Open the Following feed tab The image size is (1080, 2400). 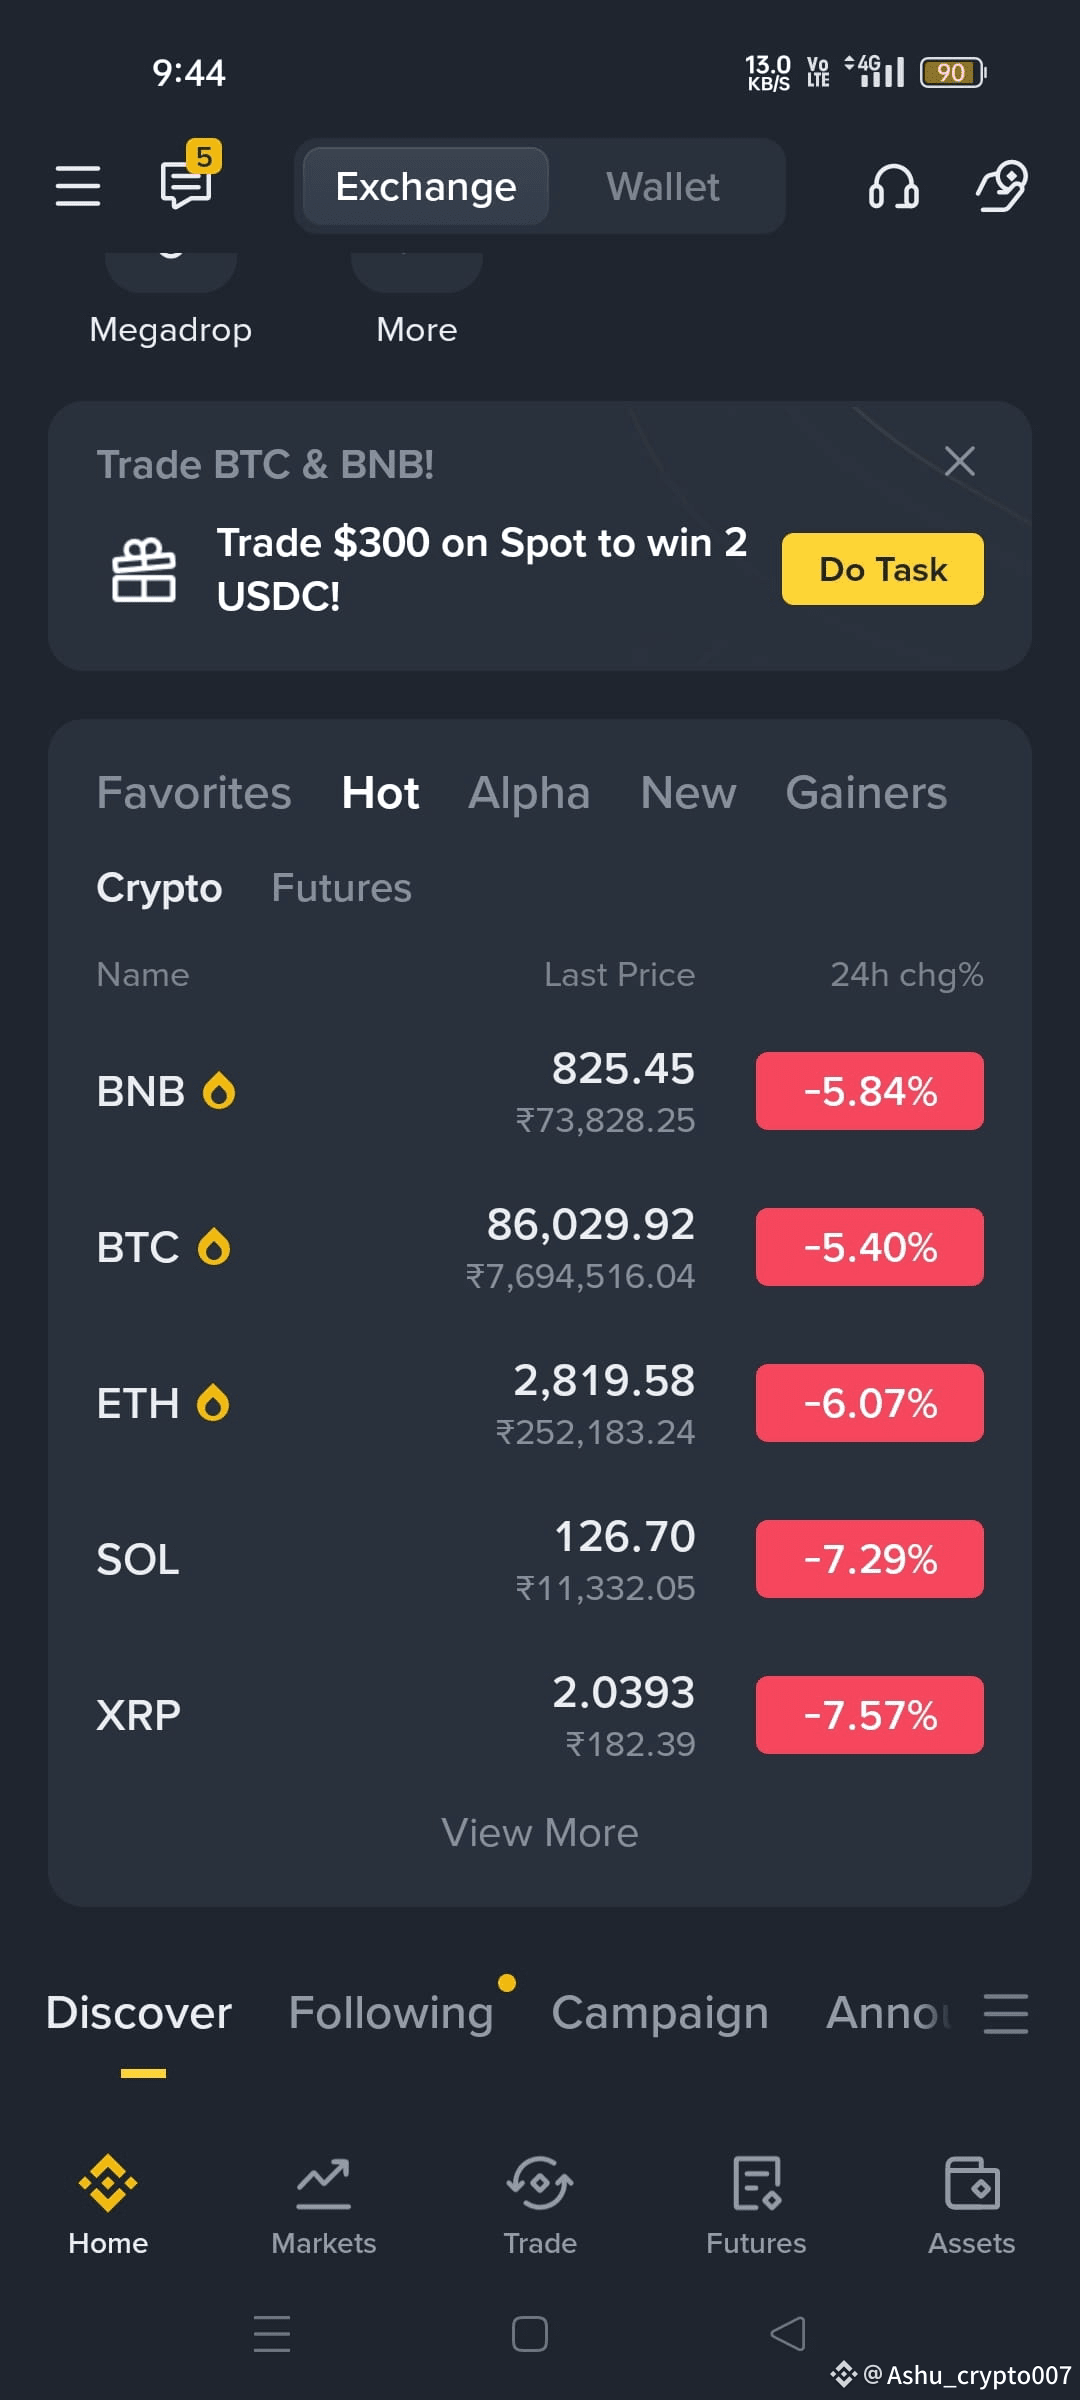pyautogui.click(x=391, y=2013)
